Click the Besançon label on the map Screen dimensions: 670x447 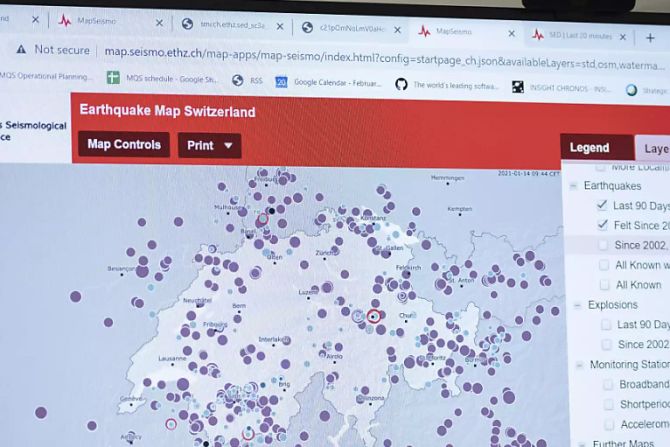[122, 269]
